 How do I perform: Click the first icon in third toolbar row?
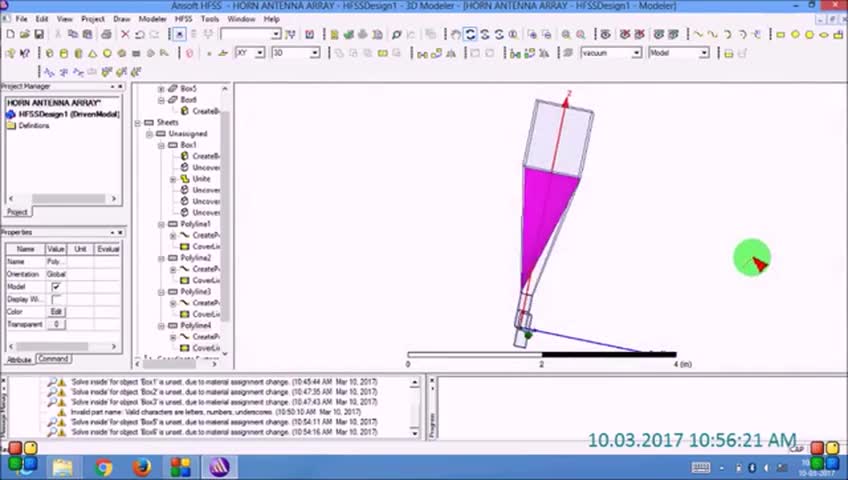49,71
